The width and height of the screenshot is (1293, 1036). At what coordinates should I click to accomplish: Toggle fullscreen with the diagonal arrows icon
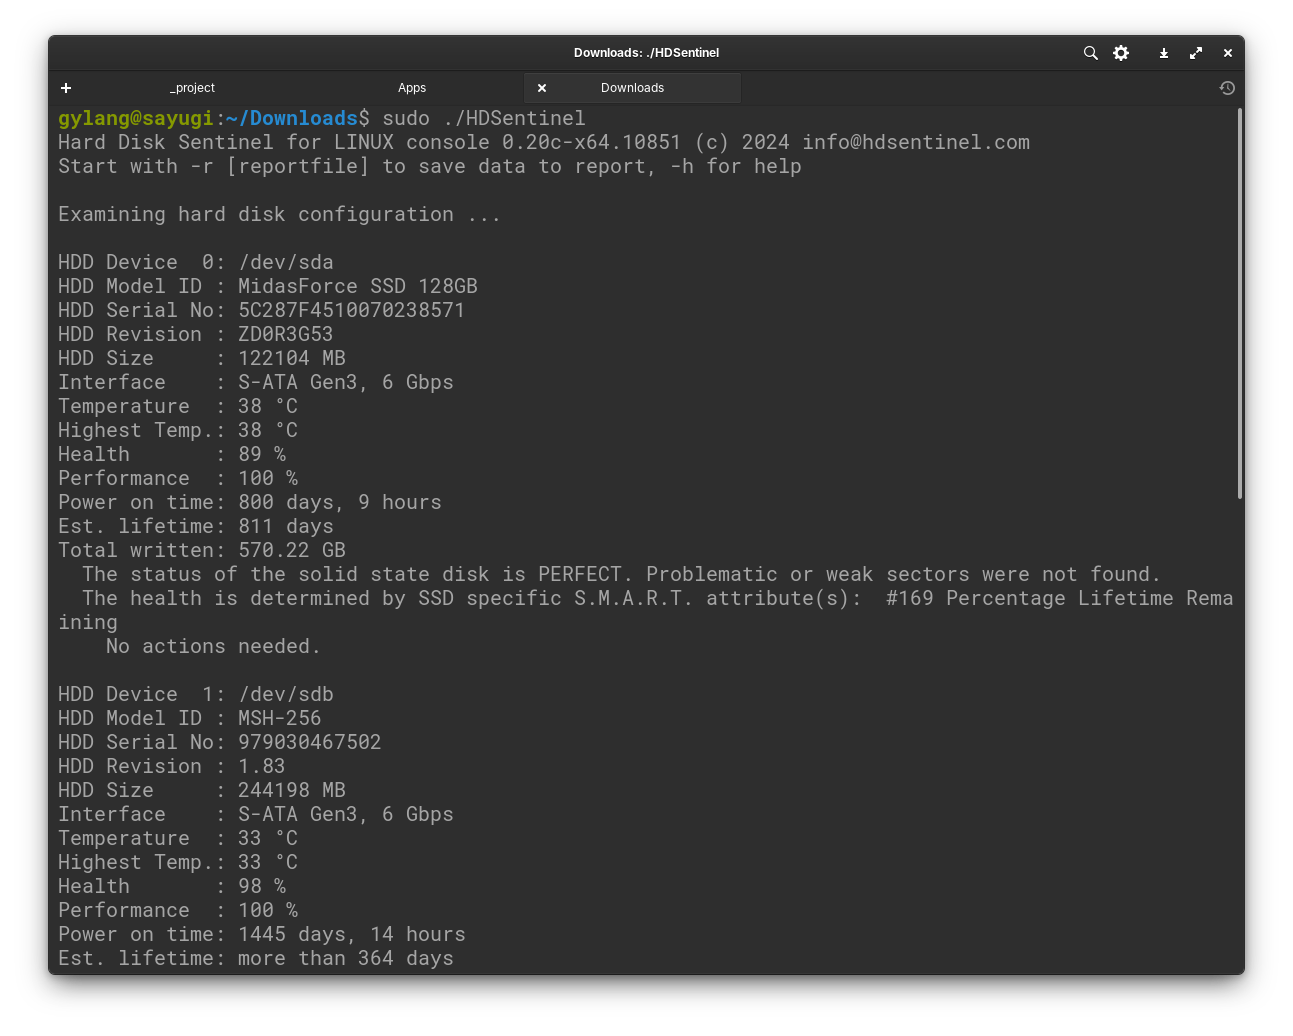click(1195, 53)
